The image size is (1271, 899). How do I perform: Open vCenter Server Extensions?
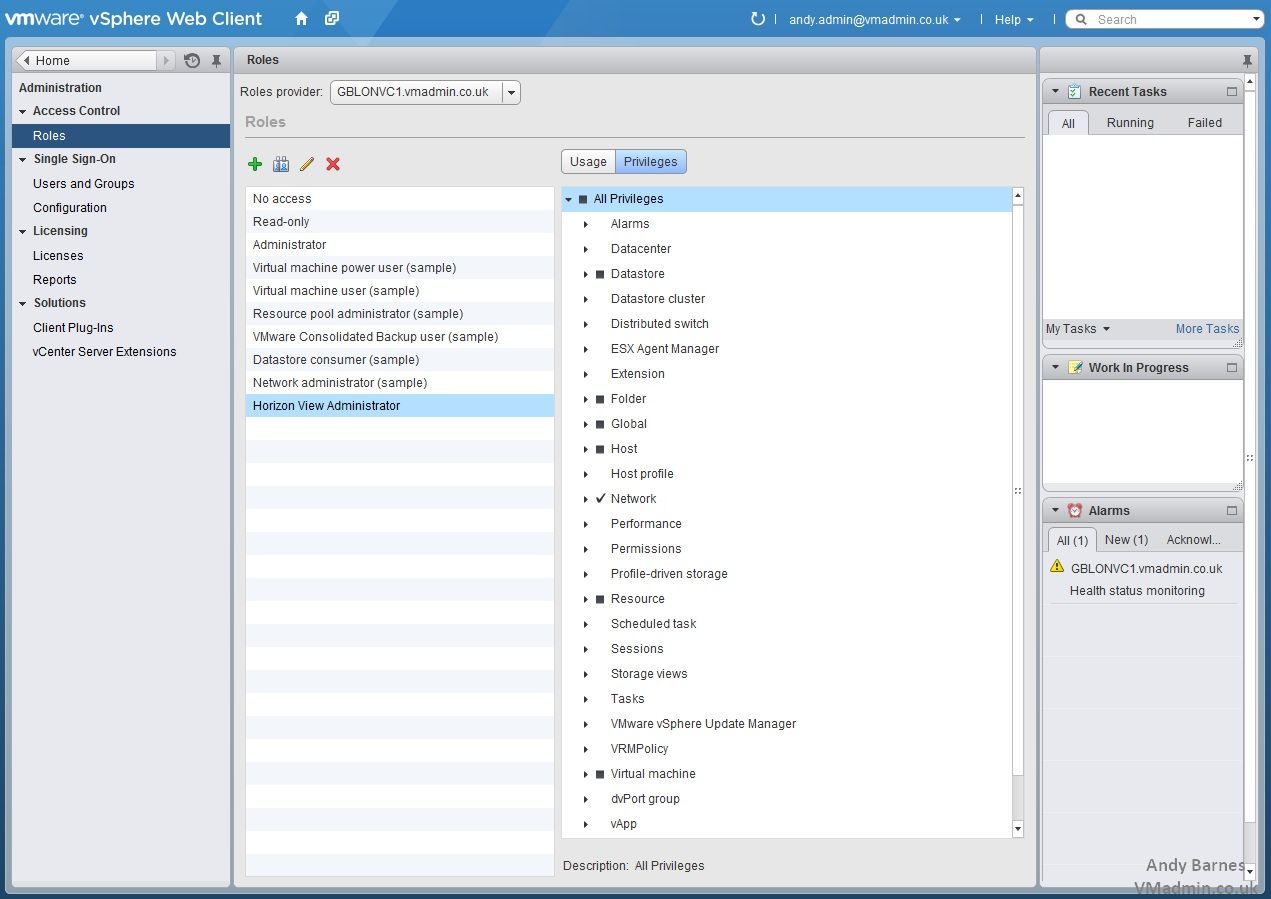click(104, 352)
